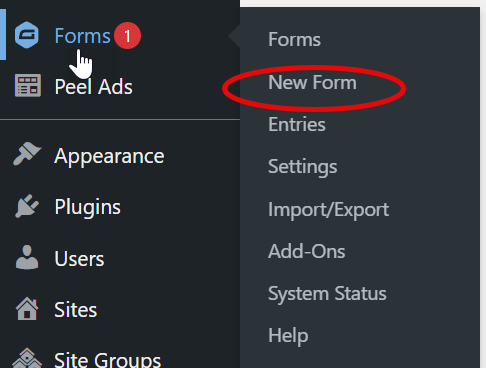Click the Gravity Forms hexagon icon
The width and height of the screenshot is (486, 368).
[27, 35]
